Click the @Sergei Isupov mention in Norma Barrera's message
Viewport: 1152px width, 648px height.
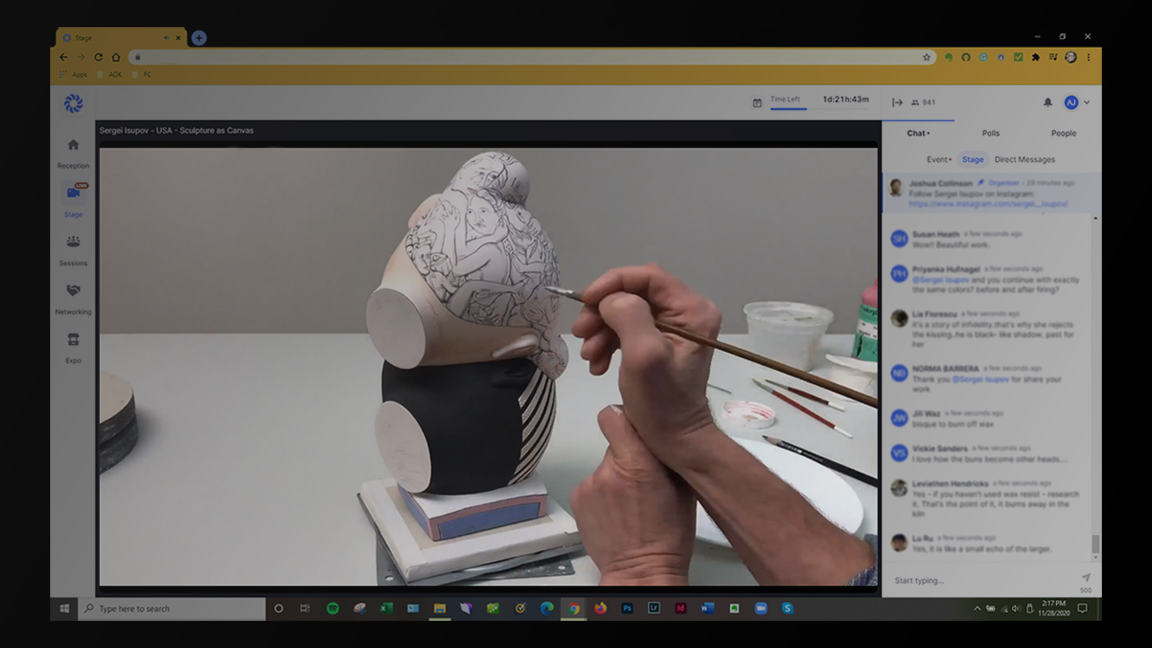(x=980, y=379)
